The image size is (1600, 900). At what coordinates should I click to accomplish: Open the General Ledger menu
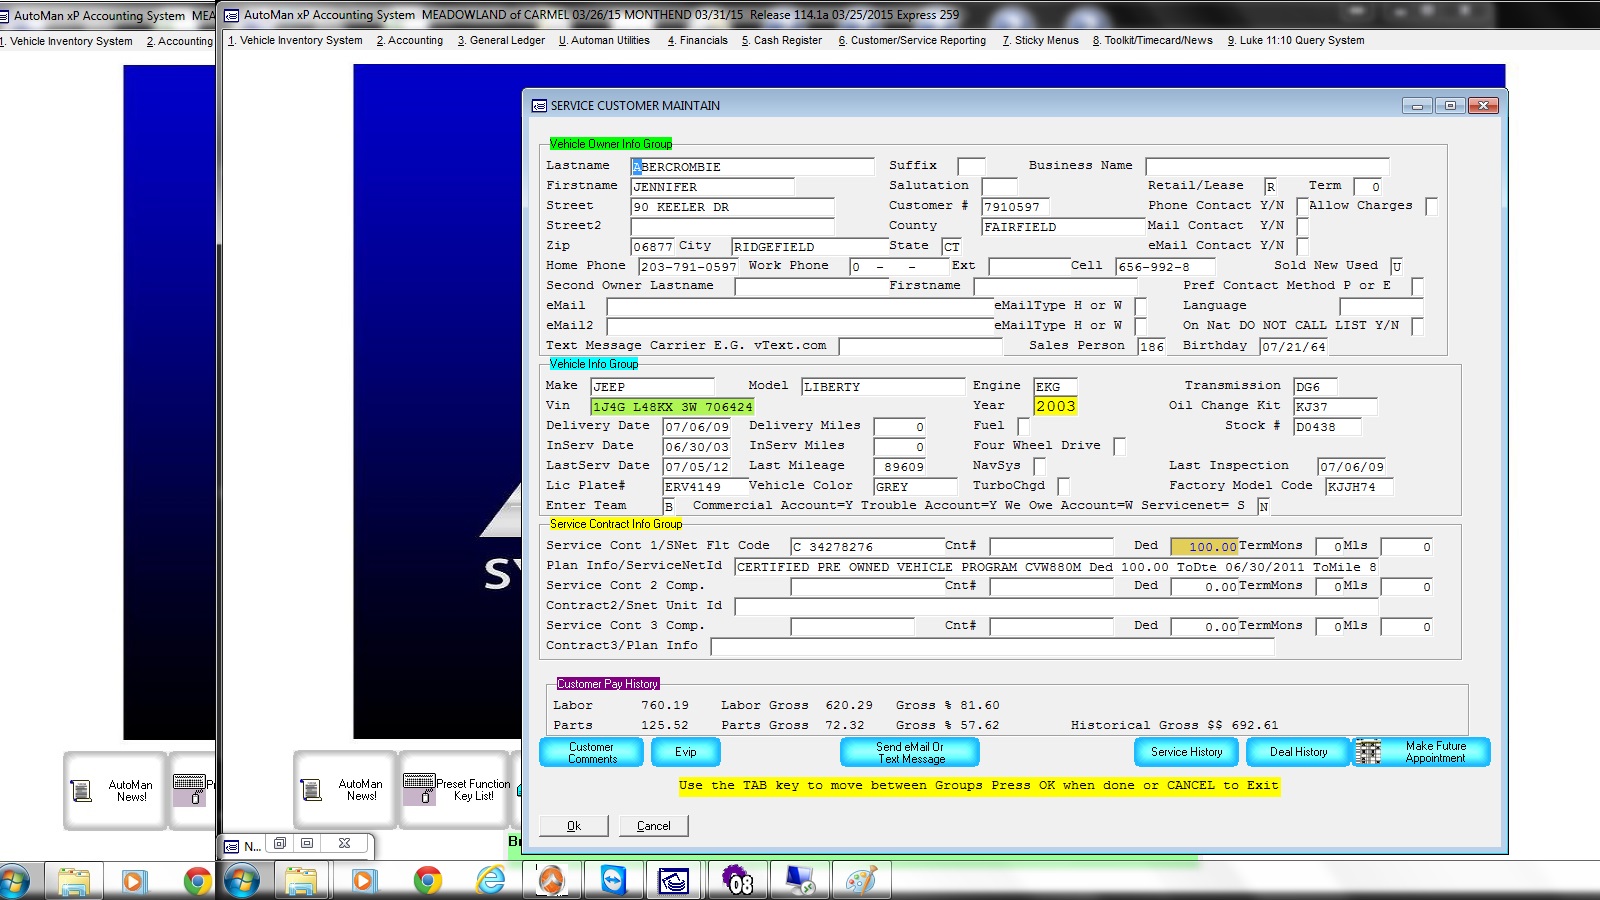point(501,41)
